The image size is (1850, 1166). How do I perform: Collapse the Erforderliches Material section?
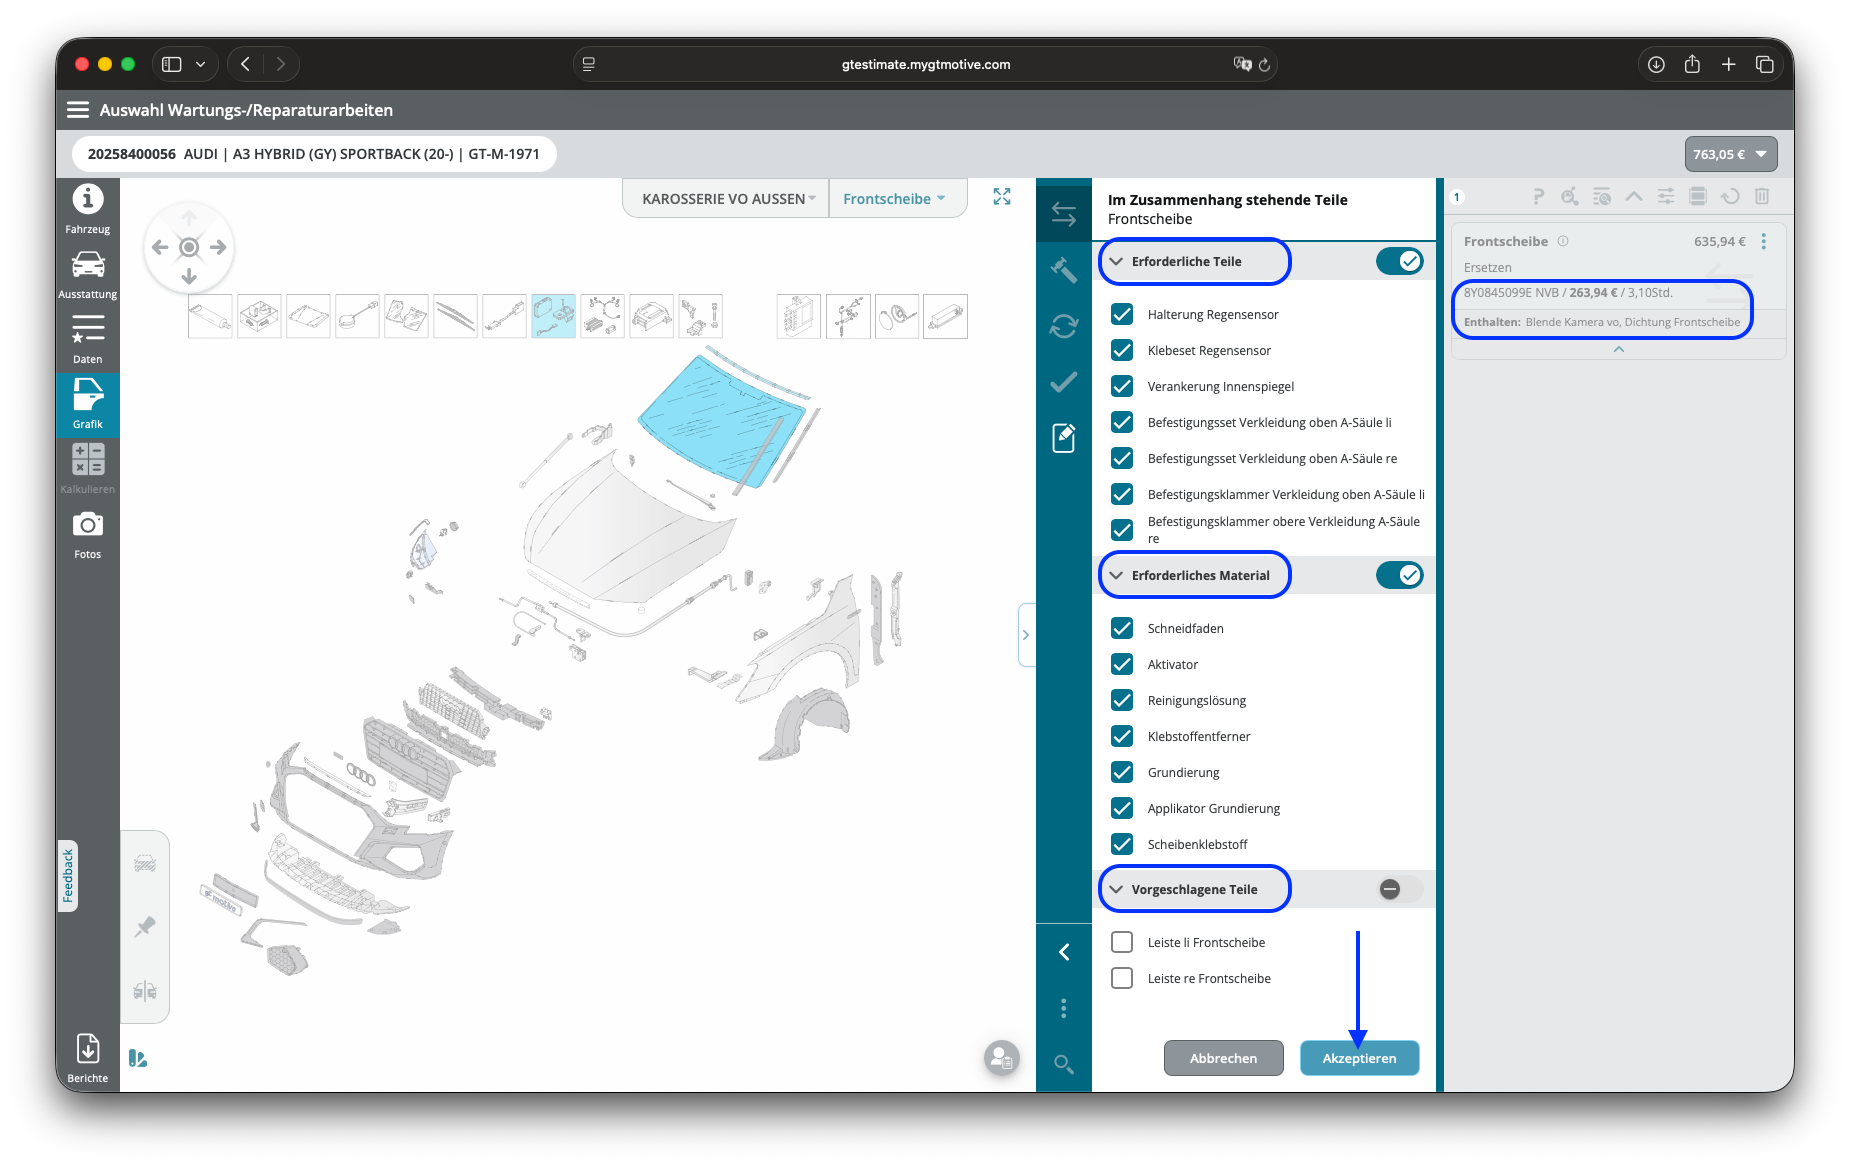click(x=1116, y=575)
